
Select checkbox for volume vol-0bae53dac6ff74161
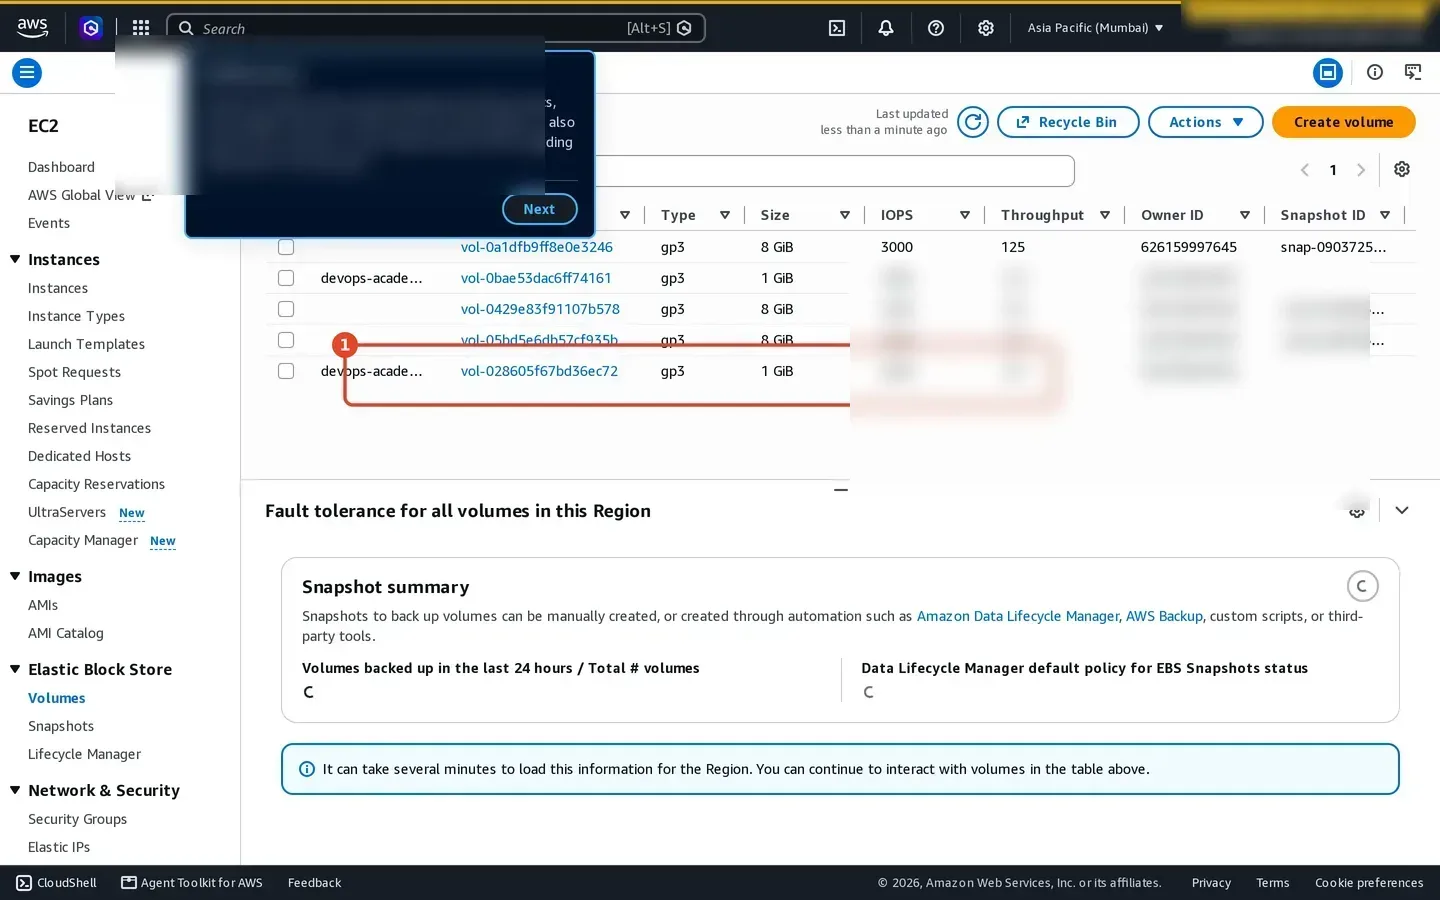[286, 278]
